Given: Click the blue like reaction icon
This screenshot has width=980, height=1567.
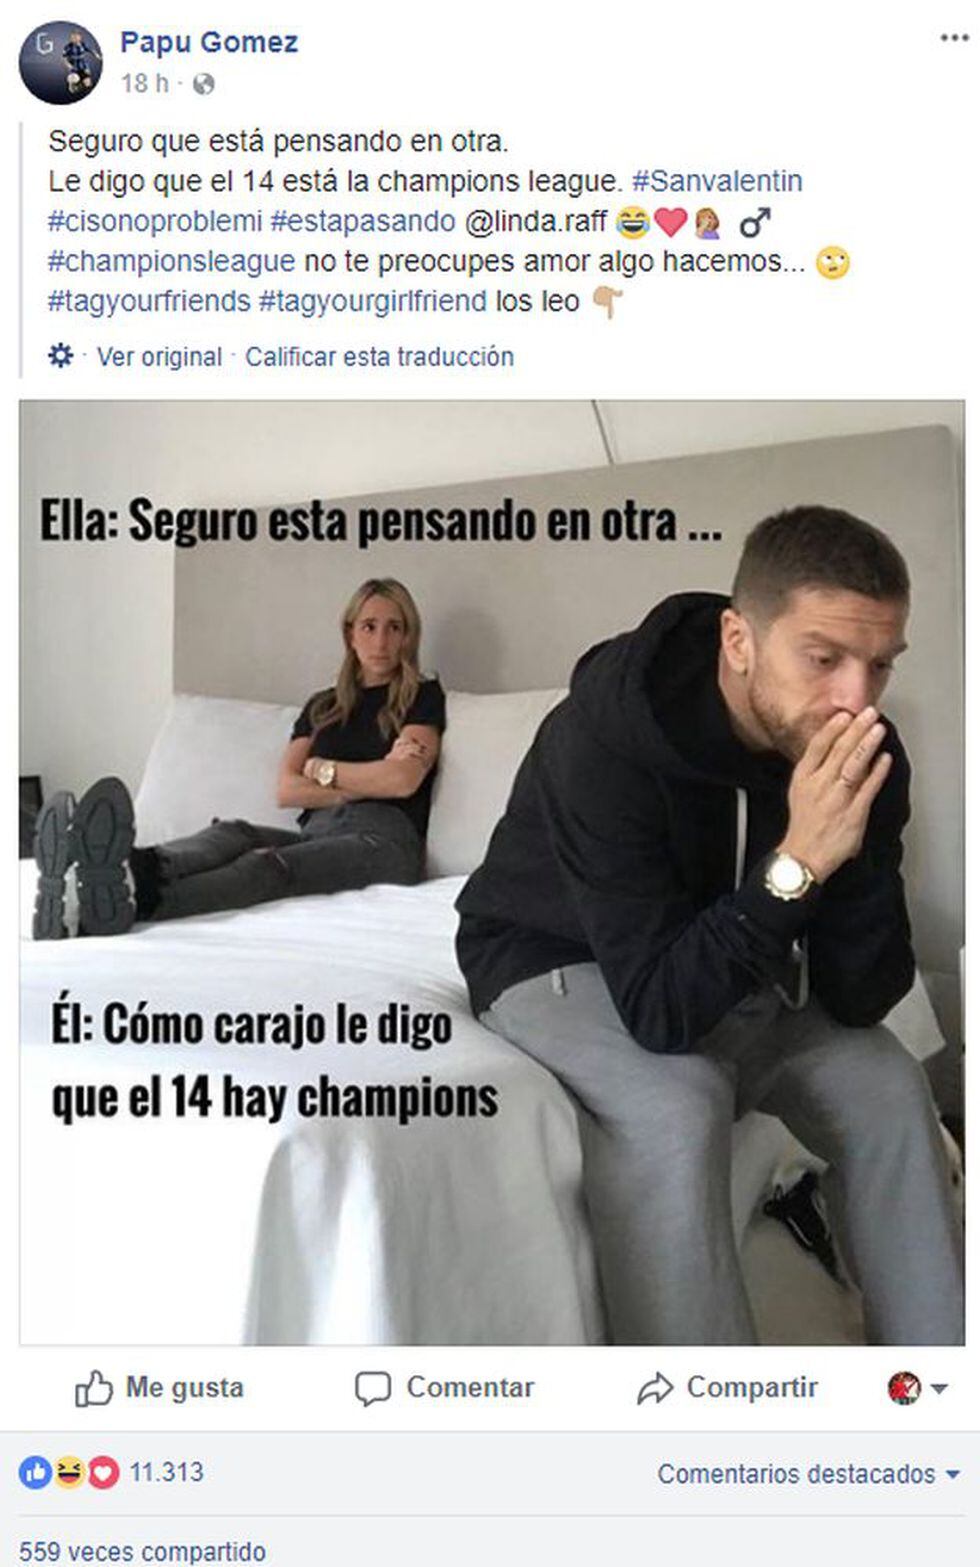Looking at the screenshot, I should [x=35, y=1472].
